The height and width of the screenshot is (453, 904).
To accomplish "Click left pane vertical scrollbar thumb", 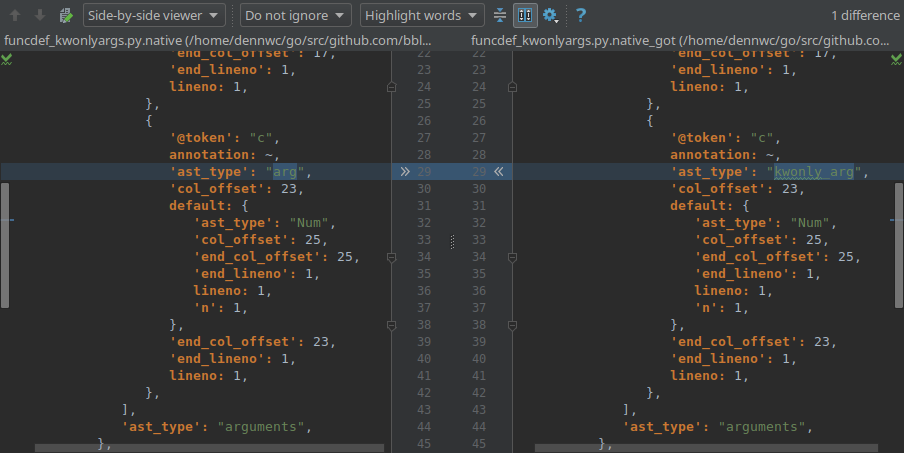I will point(5,245).
